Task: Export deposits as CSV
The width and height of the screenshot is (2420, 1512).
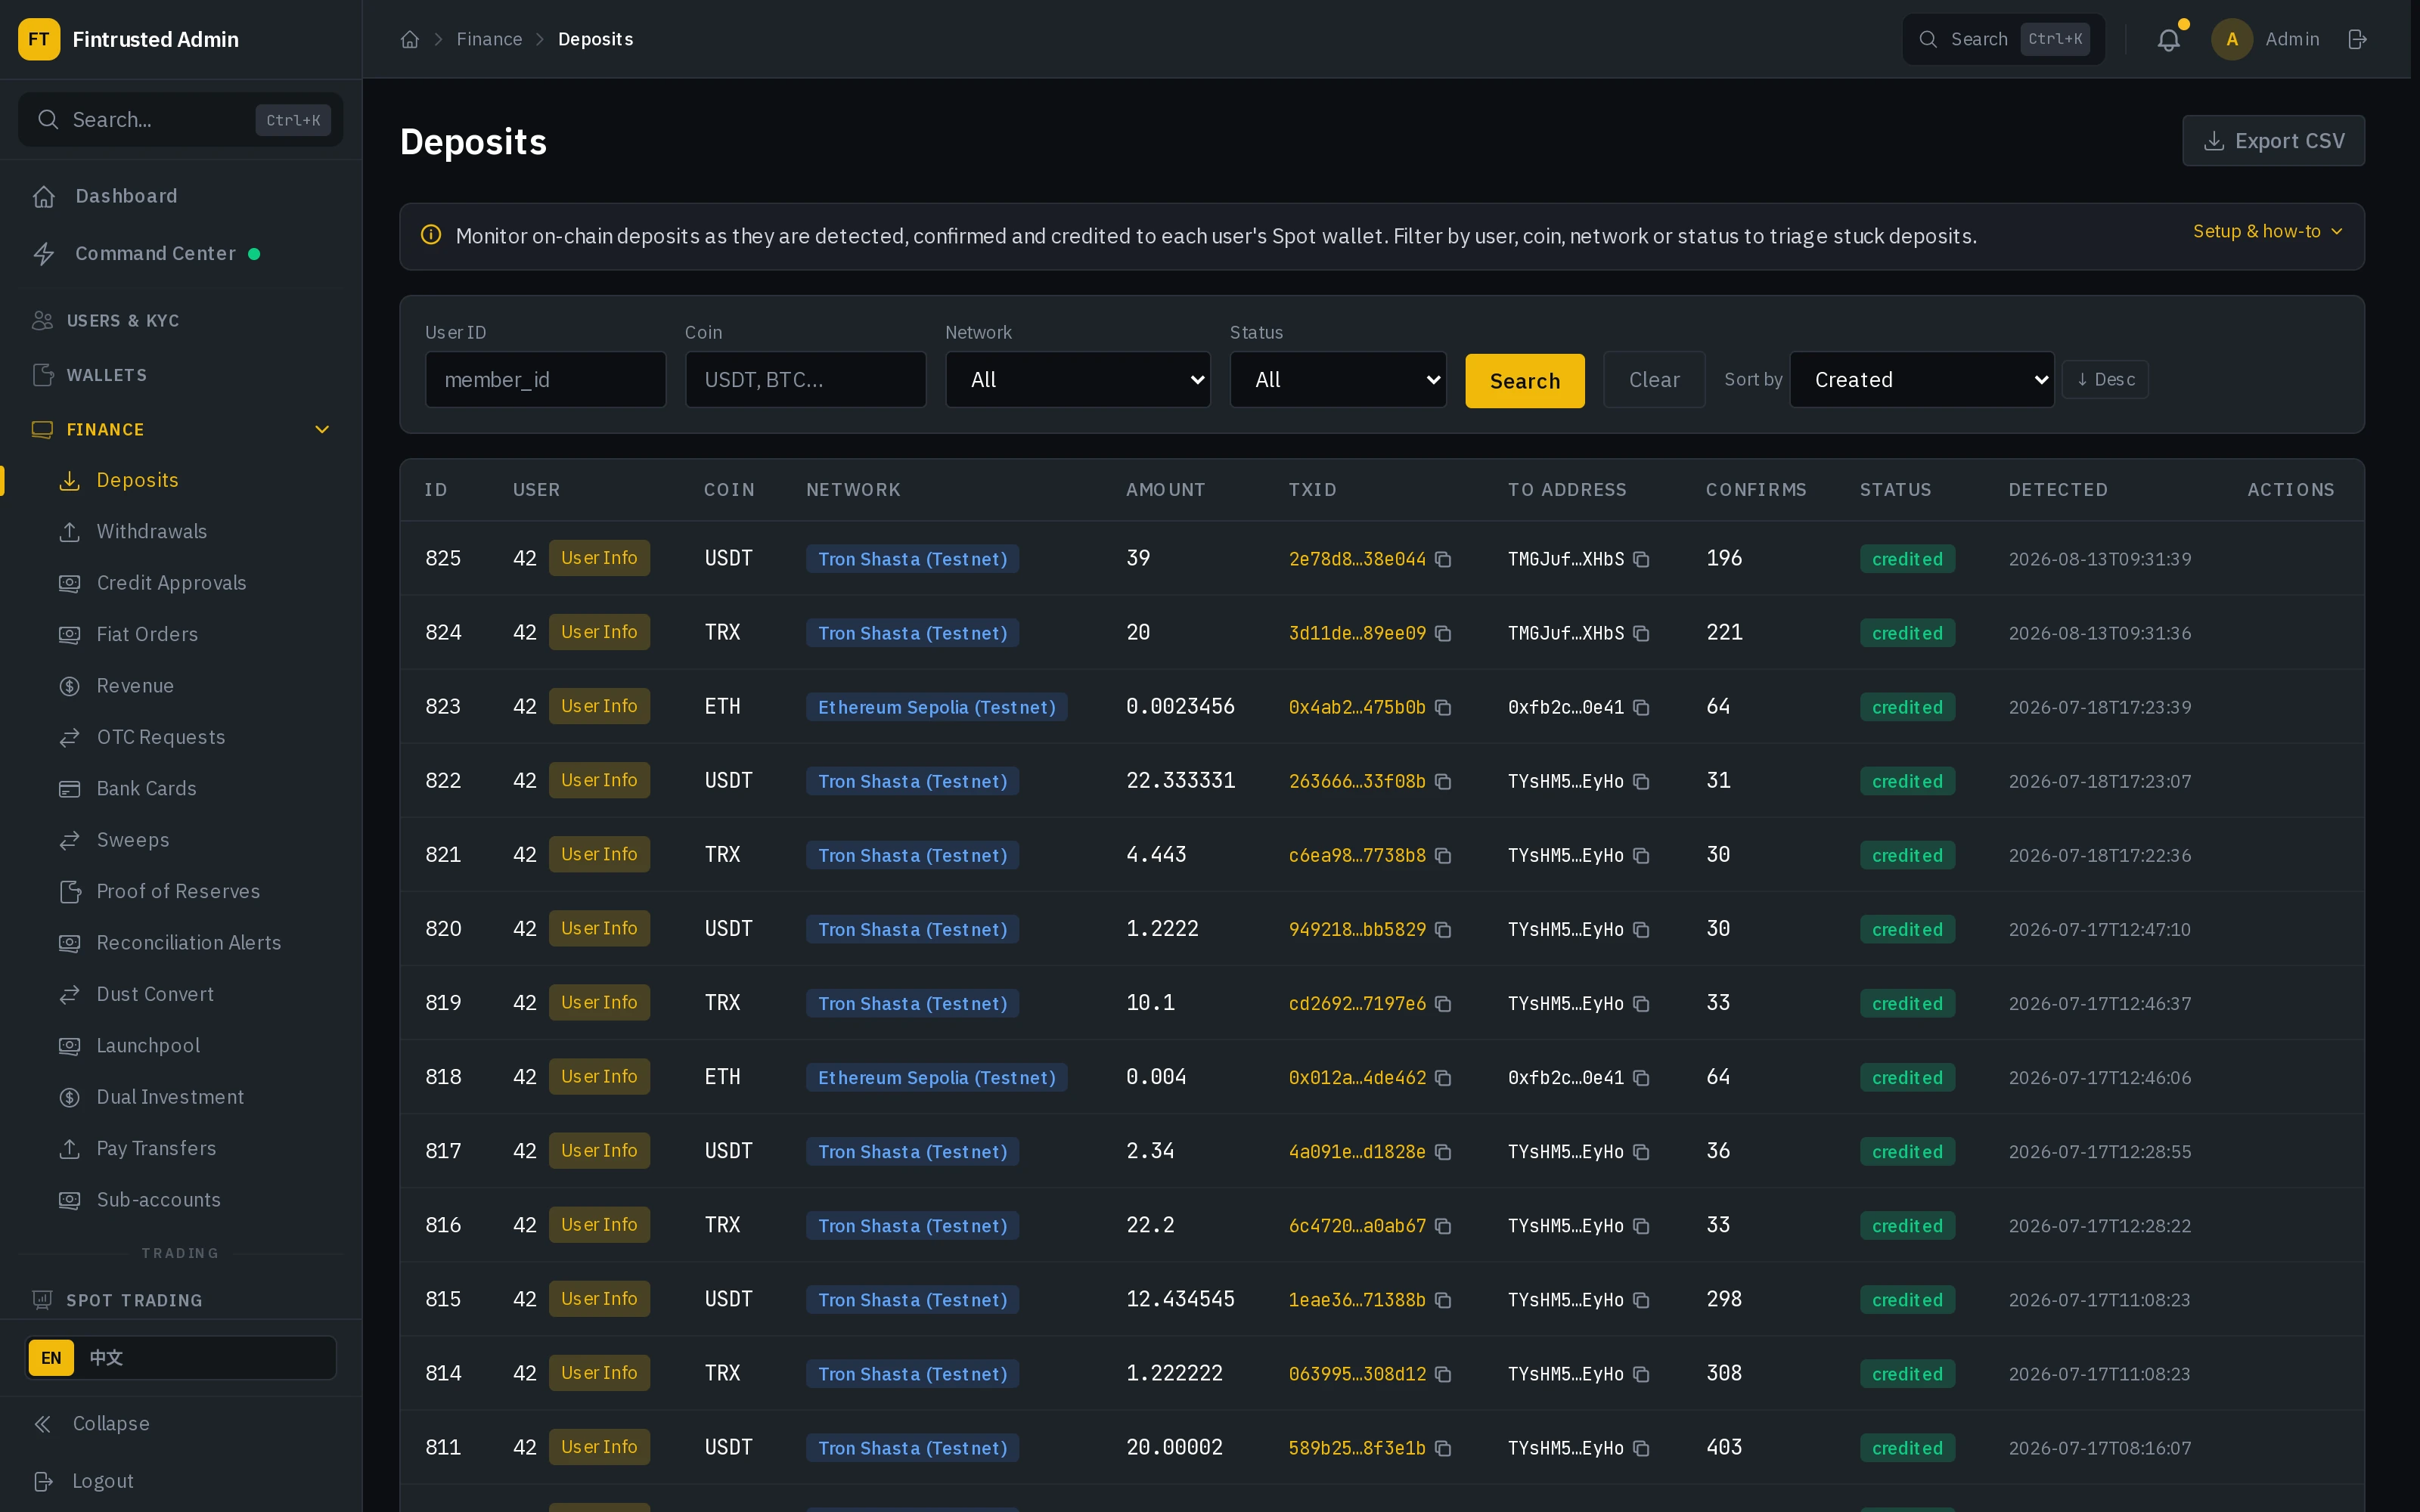Action: 2273,141
